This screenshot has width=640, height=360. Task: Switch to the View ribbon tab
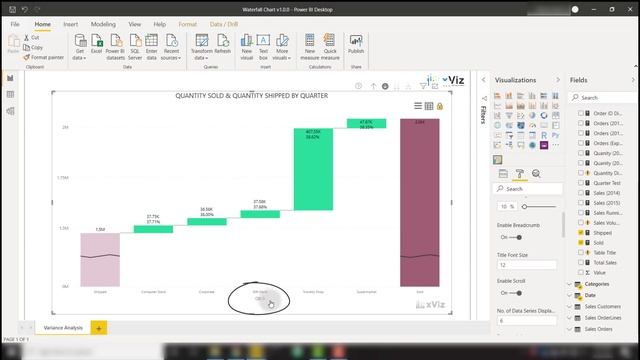tap(135, 24)
